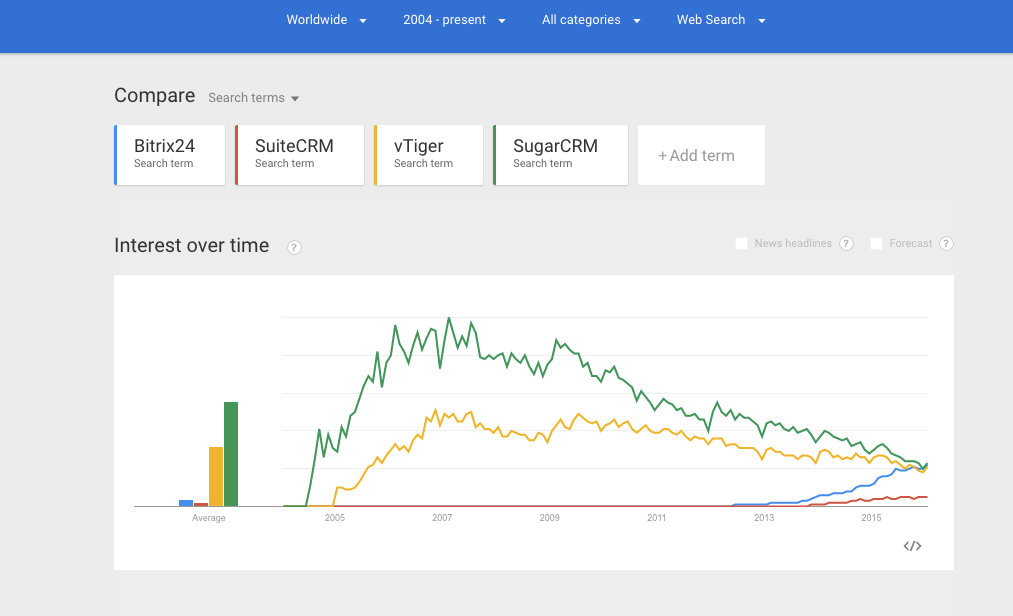Viewport: 1013px width, 616px height.
Task: Open help icon beside Interest over time
Action: coord(294,247)
